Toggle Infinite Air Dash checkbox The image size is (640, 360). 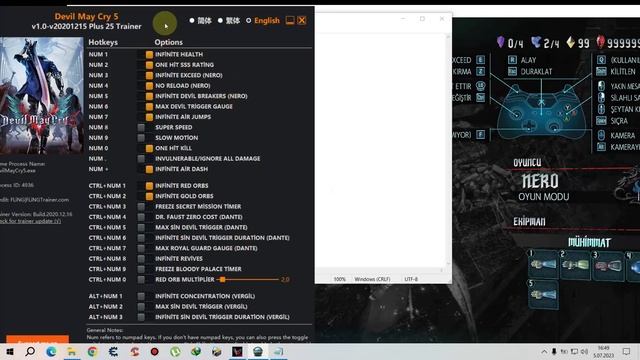tap(149, 169)
